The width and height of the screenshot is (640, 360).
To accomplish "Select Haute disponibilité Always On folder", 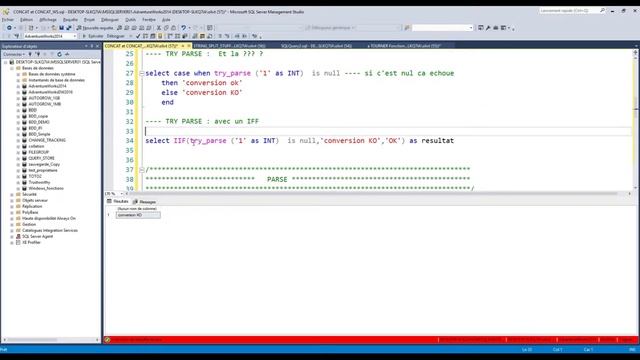I will [49, 218].
